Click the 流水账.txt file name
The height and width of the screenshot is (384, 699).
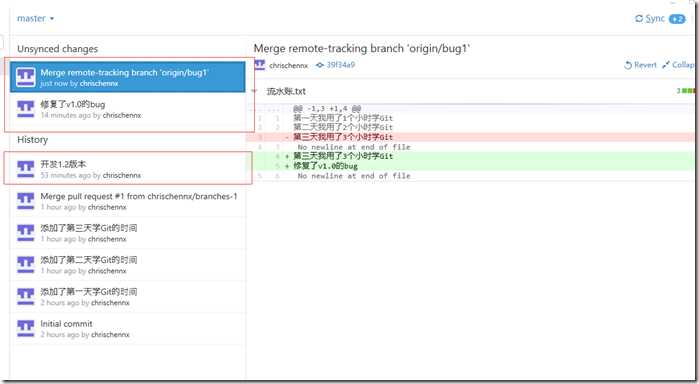point(286,91)
